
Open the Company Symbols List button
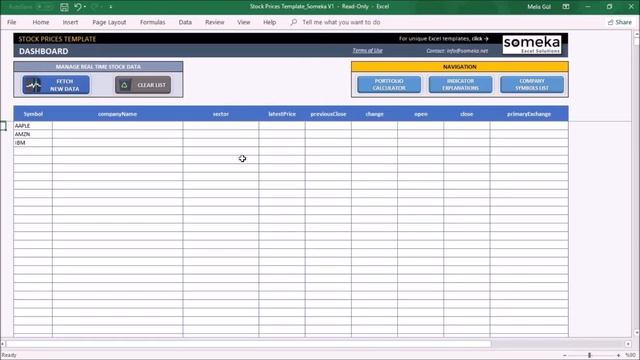pyautogui.click(x=532, y=84)
